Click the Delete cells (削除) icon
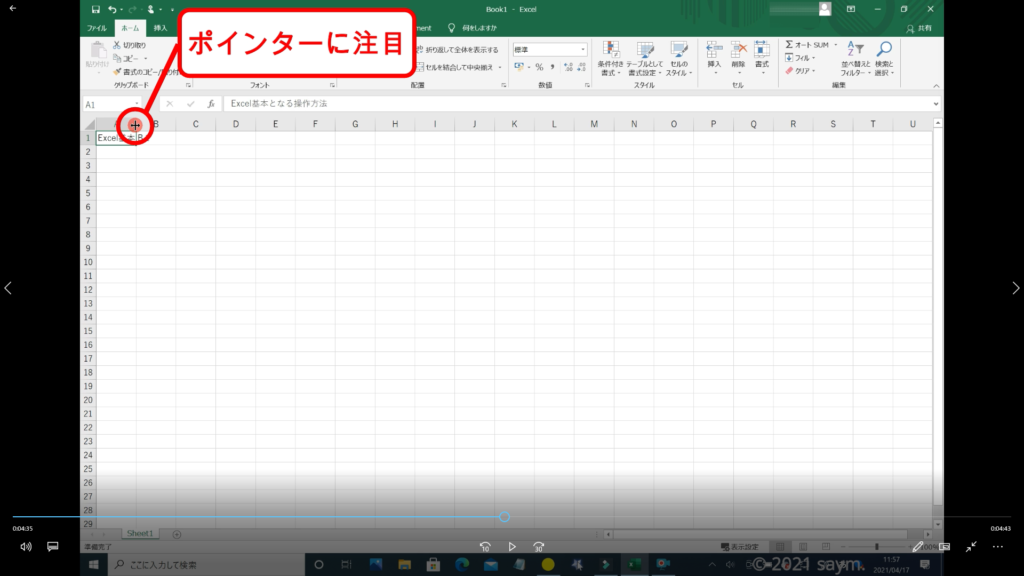The width and height of the screenshot is (1024, 576). [738, 50]
